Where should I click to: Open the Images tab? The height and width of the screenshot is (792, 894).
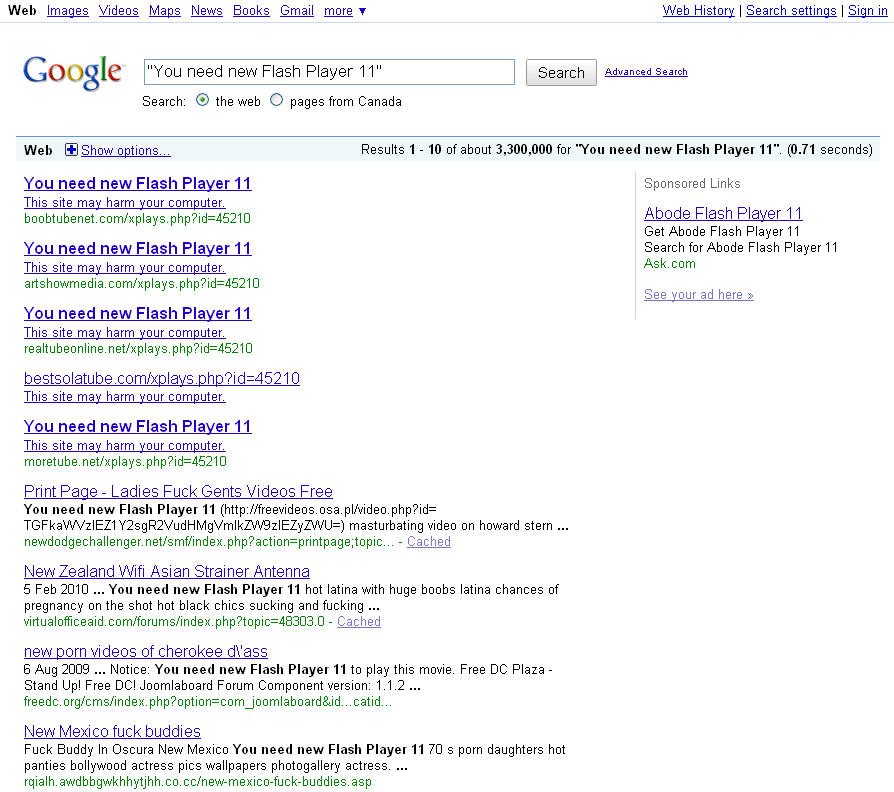(x=67, y=10)
